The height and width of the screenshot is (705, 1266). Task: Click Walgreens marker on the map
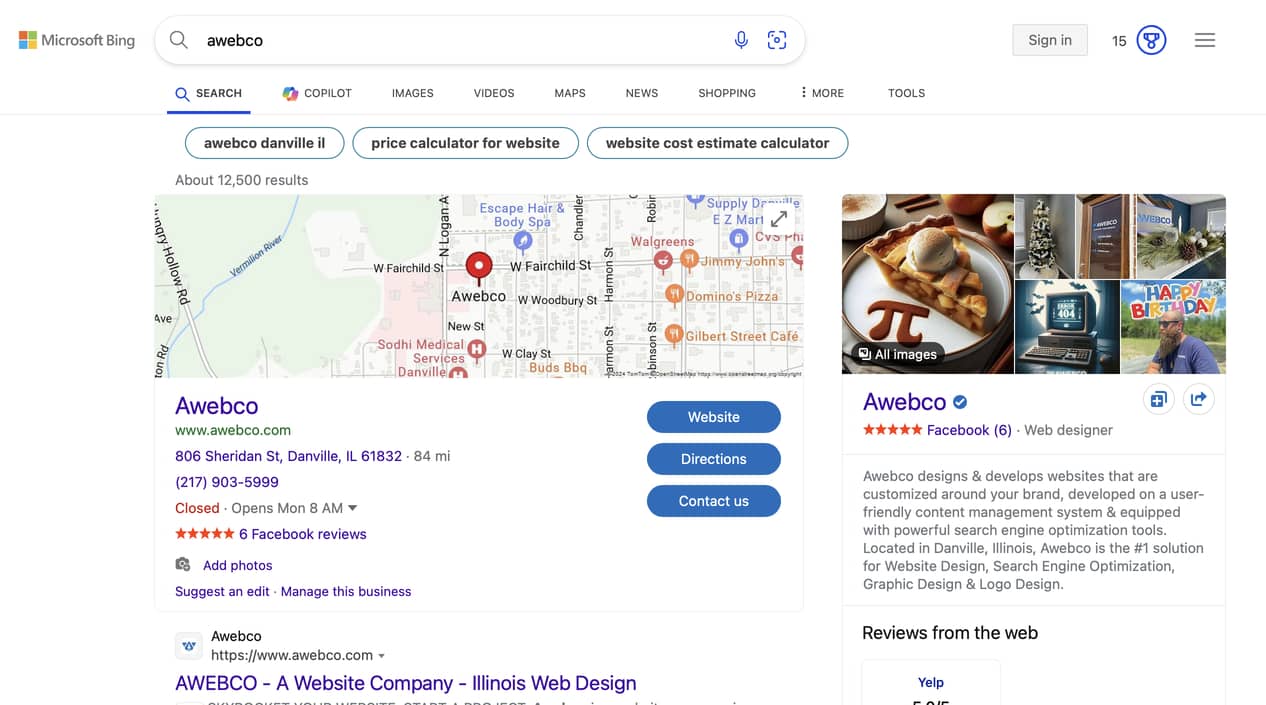click(x=662, y=260)
